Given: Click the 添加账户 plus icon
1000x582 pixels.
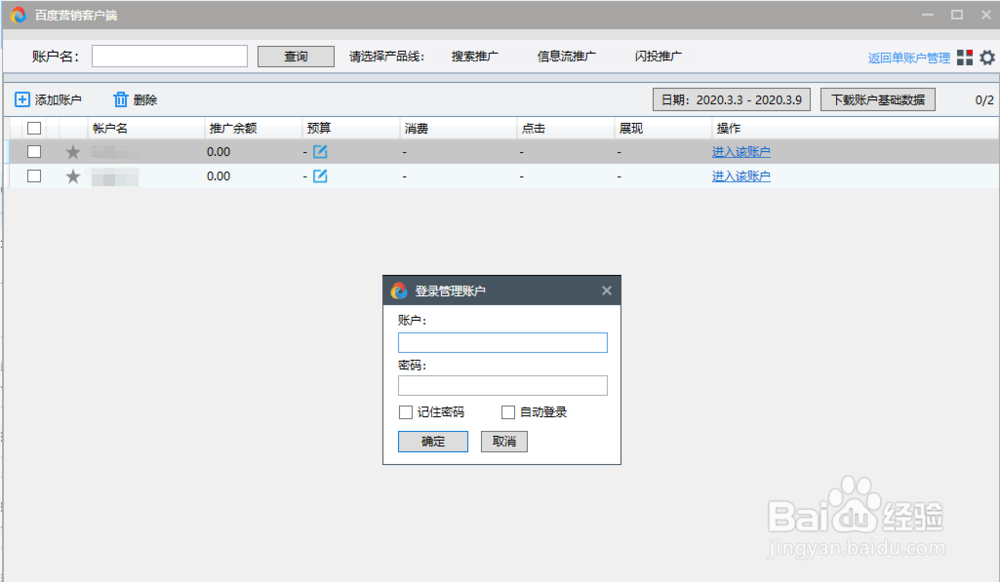Looking at the screenshot, I should pos(22,99).
